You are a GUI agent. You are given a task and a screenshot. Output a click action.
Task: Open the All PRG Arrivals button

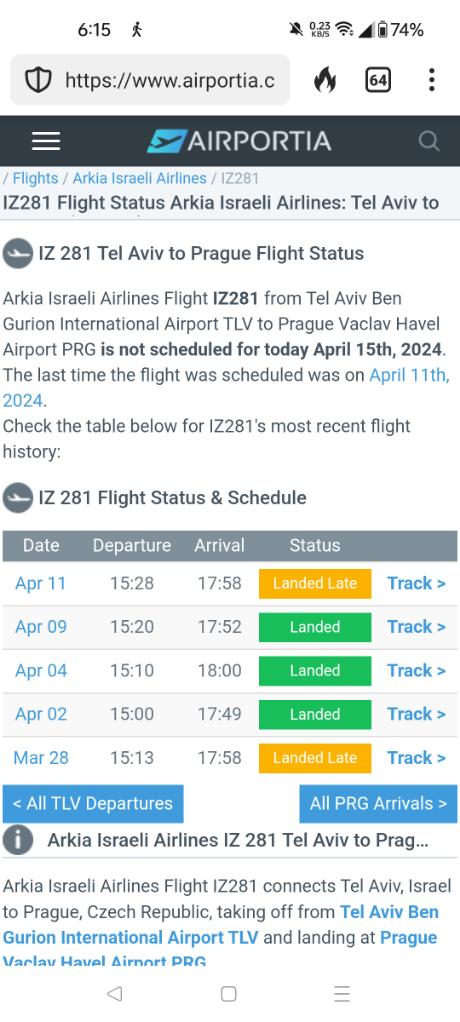pos(379,804)
